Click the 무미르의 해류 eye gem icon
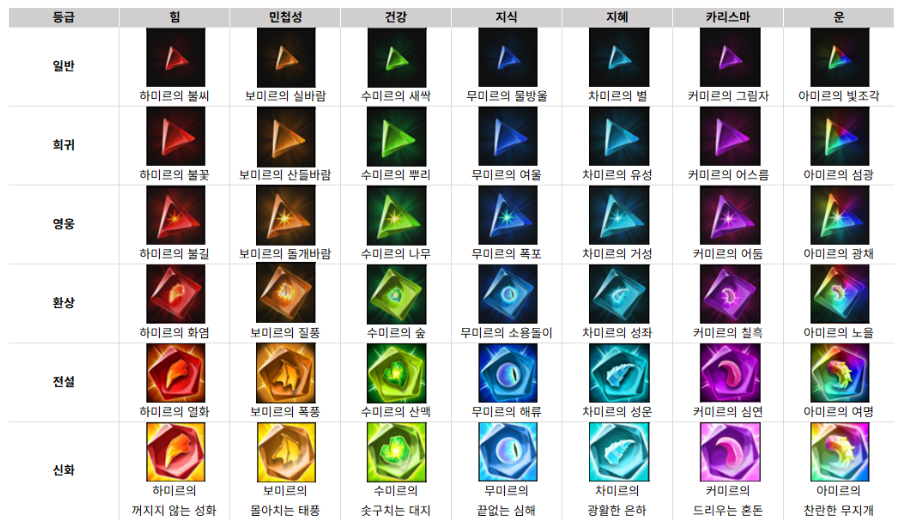Screen dimensions: 904x520 point(507,373)
